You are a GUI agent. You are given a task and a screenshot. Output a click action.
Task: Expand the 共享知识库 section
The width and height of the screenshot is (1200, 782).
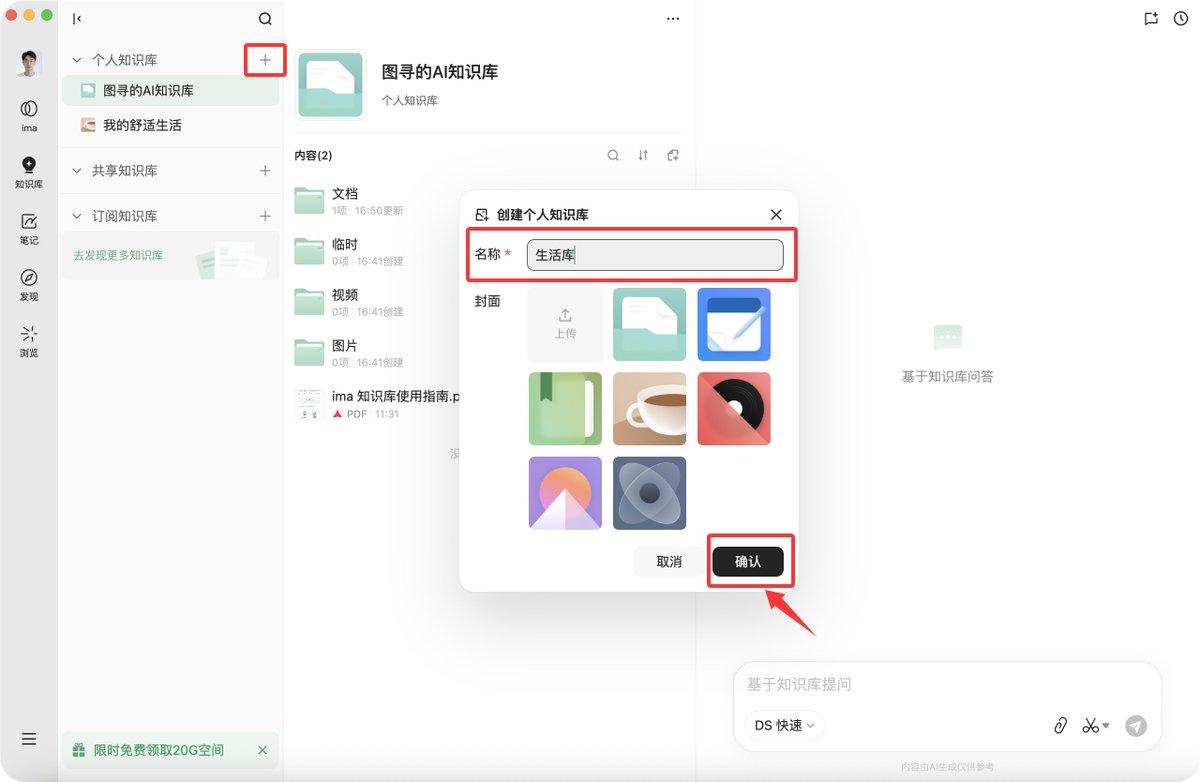click(x=77, y=171)
